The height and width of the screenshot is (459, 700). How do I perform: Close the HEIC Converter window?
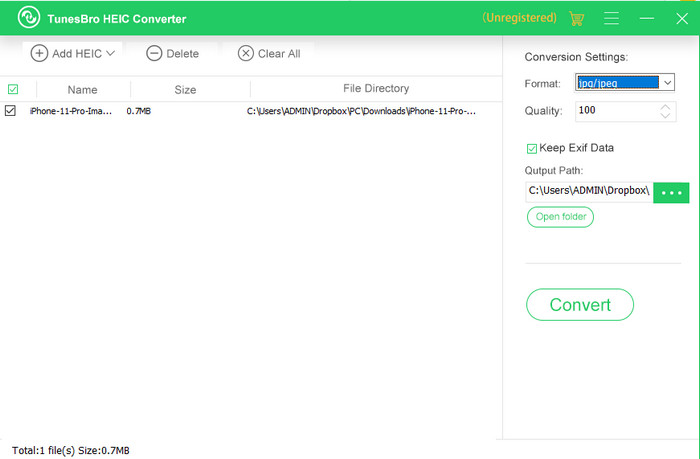tap(682, 18)
